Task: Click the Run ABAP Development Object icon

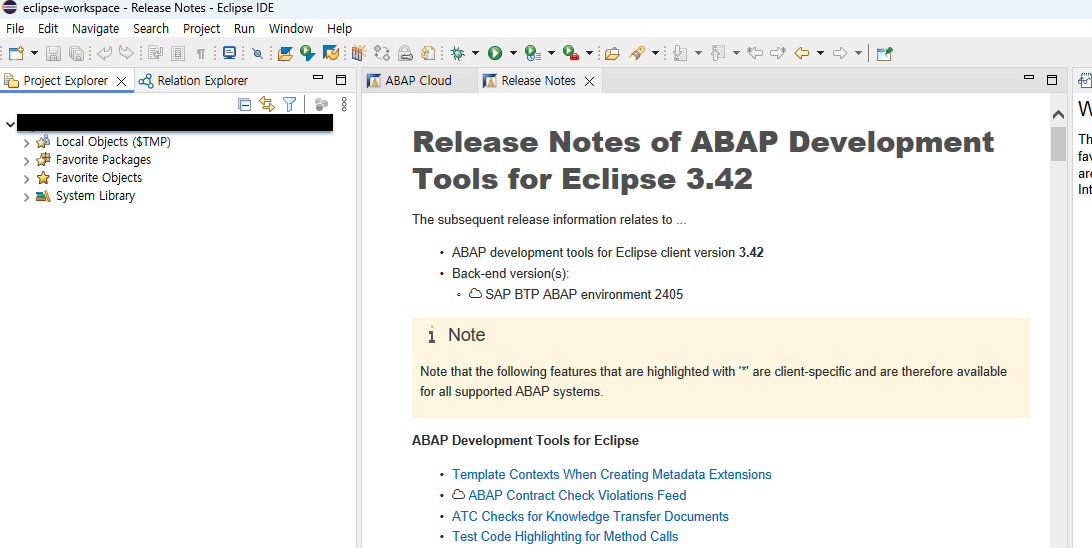Action: [x=307, y=53]
